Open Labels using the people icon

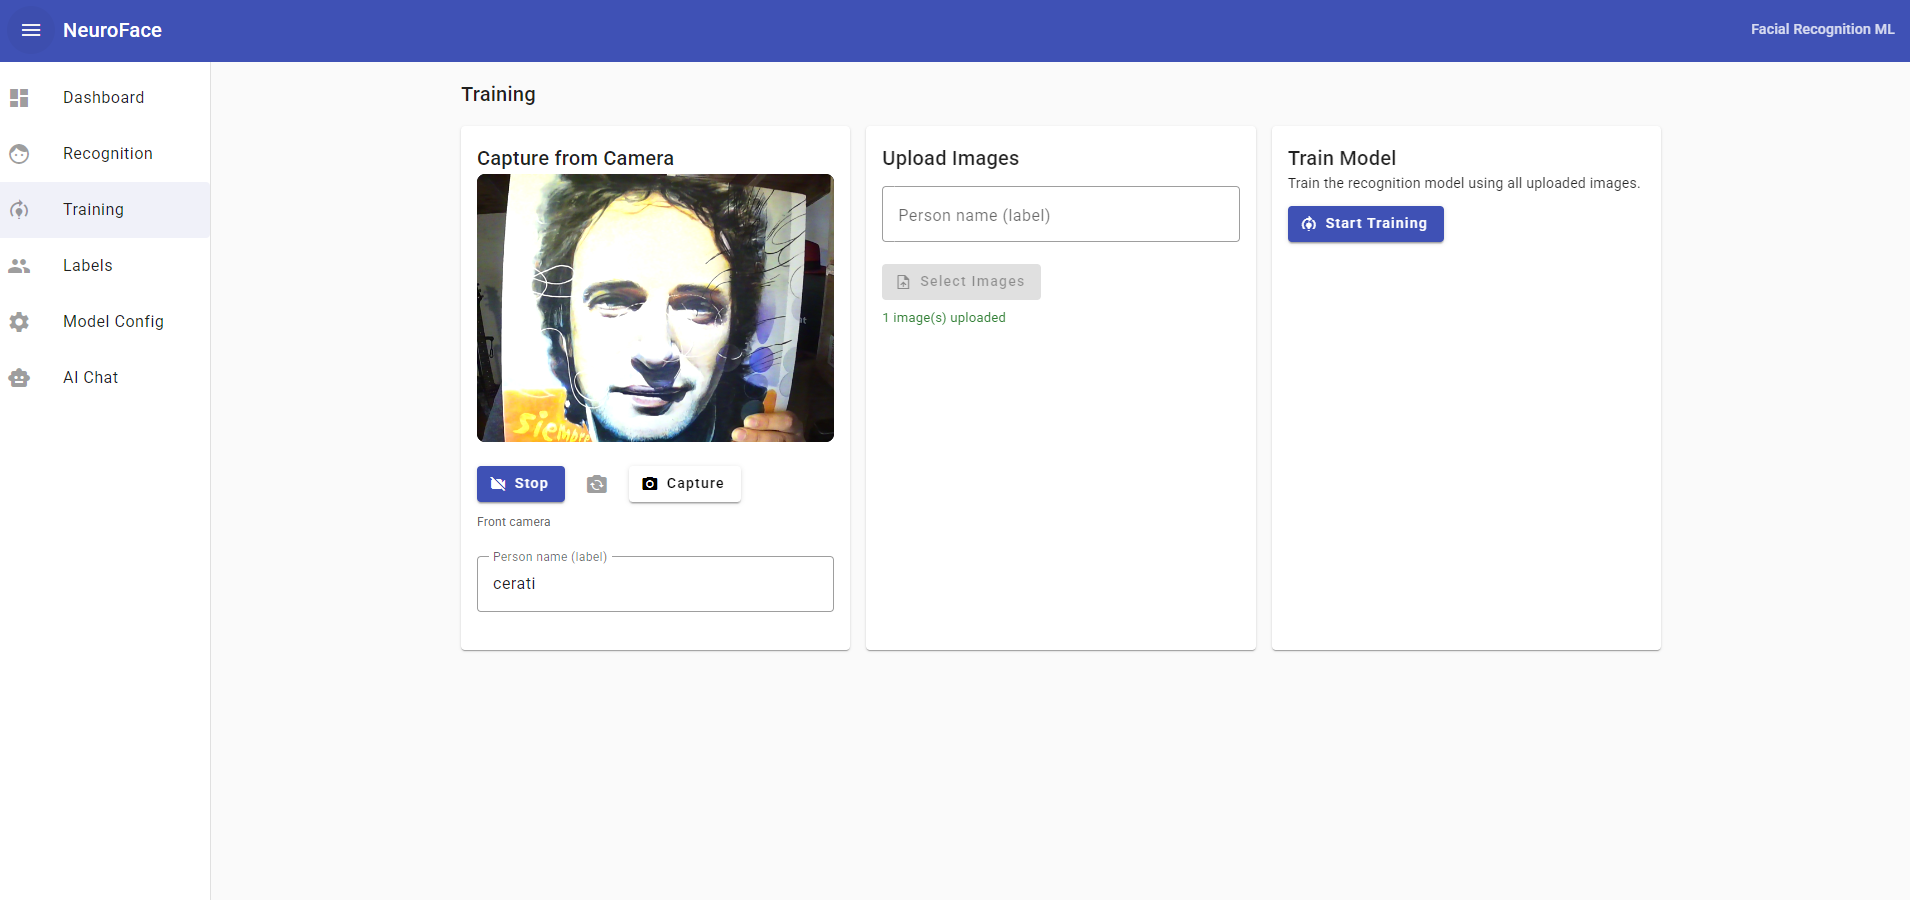(x=20, y=265)
